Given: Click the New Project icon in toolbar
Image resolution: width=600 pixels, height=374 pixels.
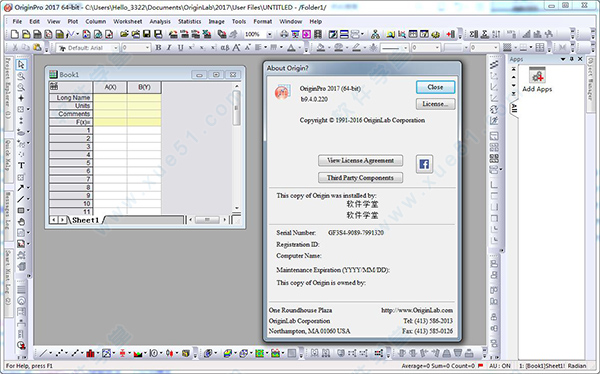Looking at the screenshot, I should pos(15,34).
